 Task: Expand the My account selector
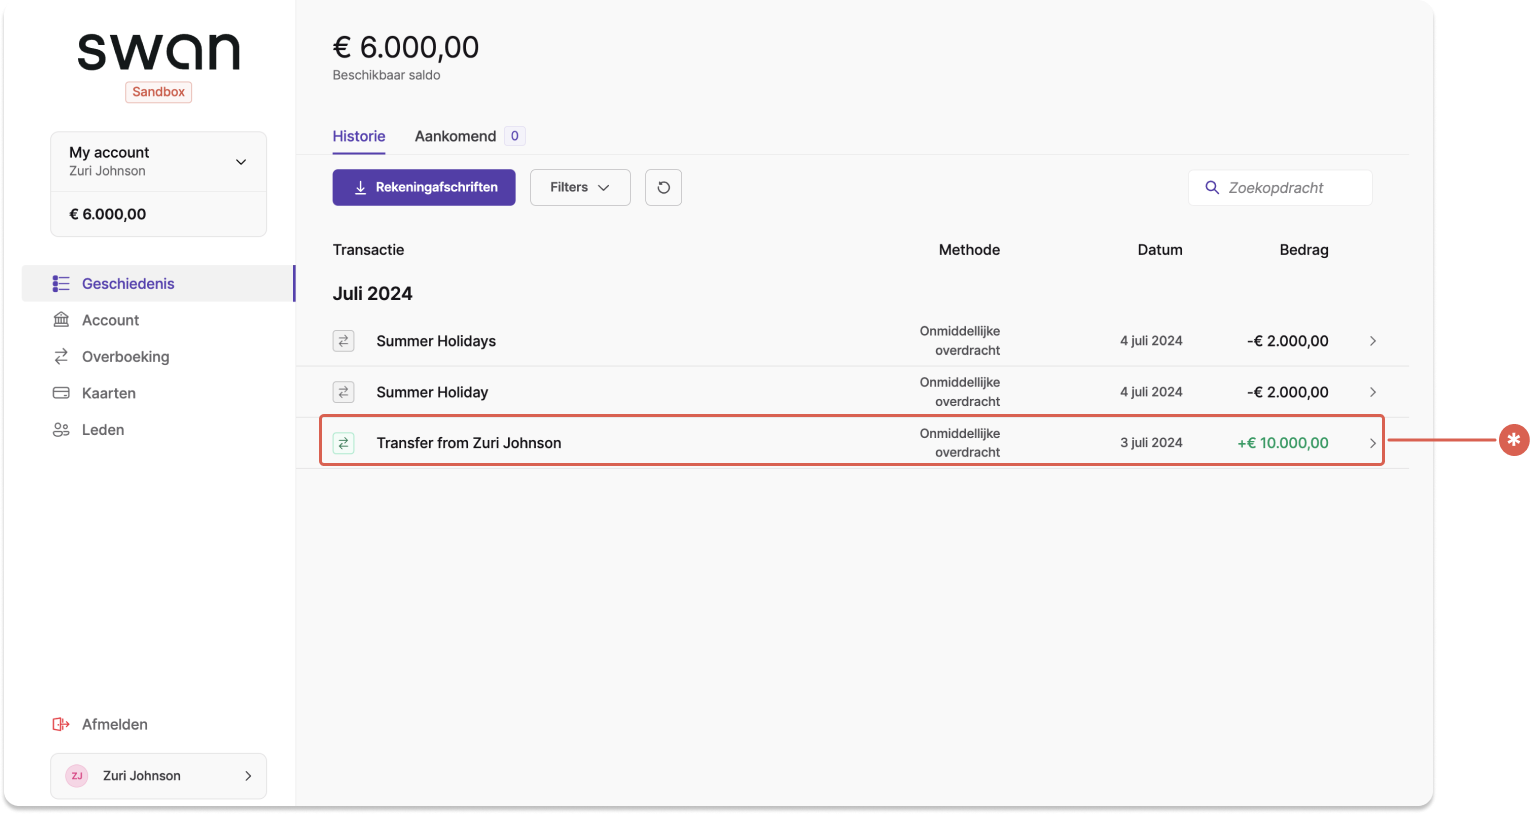158,161
